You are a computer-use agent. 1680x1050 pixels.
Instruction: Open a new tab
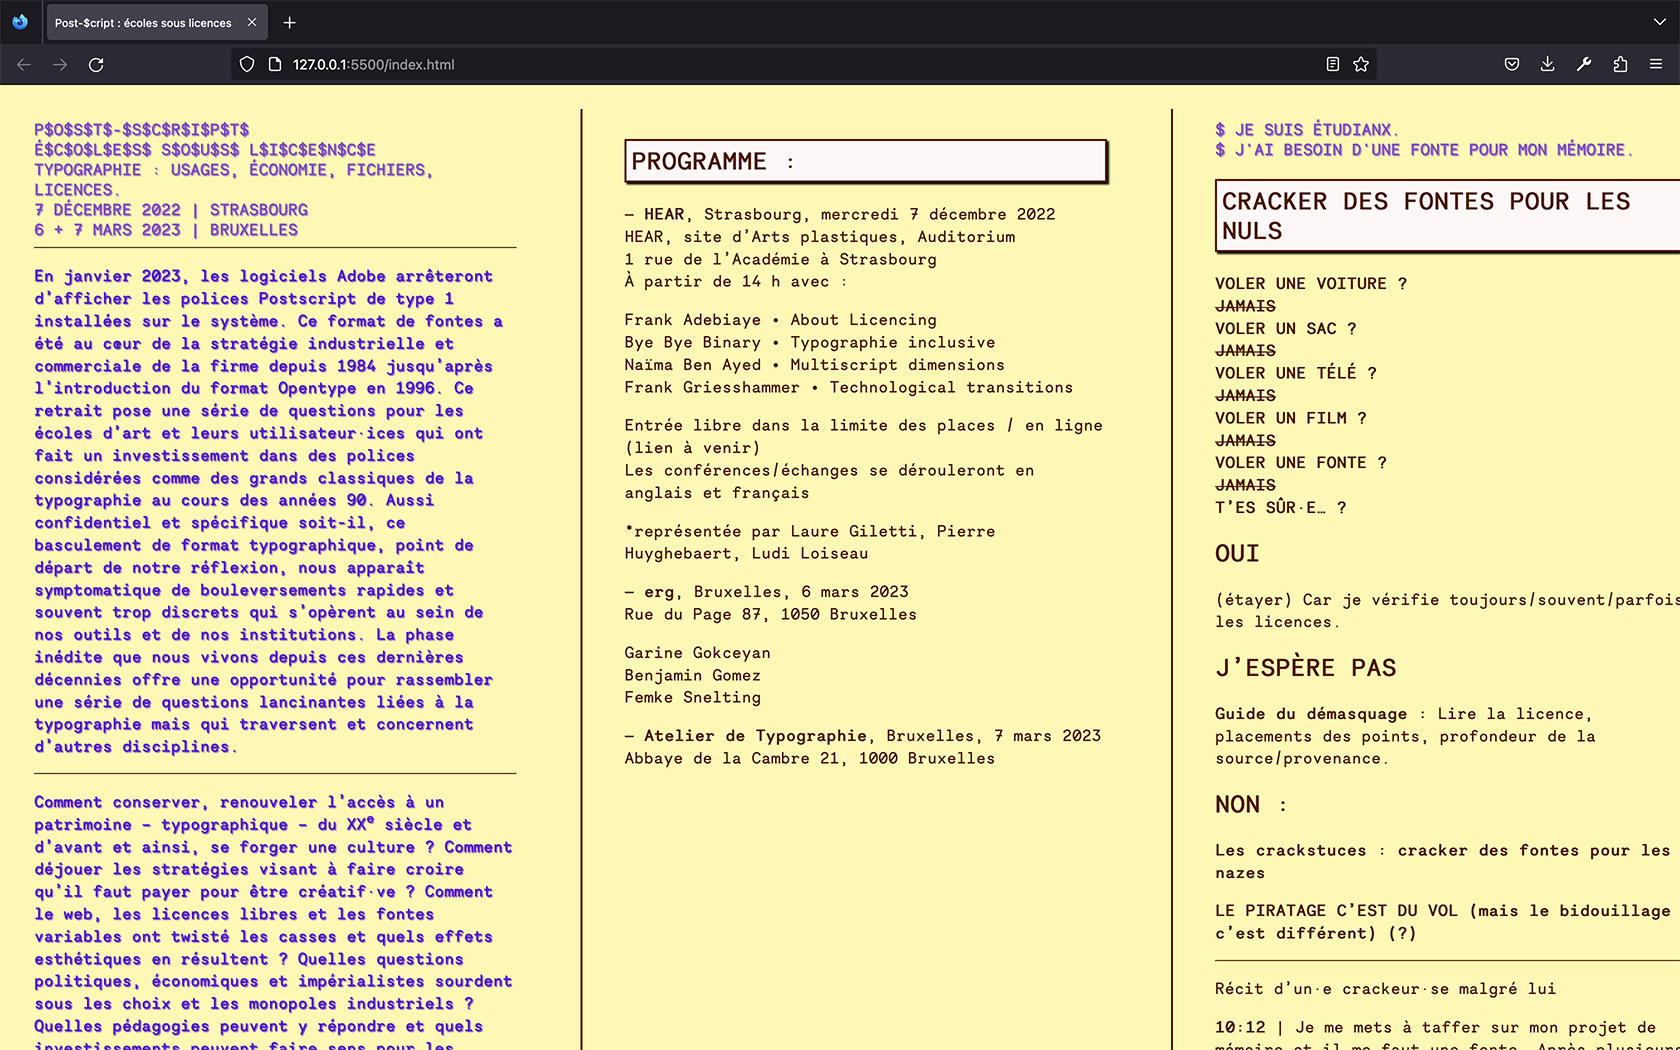[x=290, y=22]
